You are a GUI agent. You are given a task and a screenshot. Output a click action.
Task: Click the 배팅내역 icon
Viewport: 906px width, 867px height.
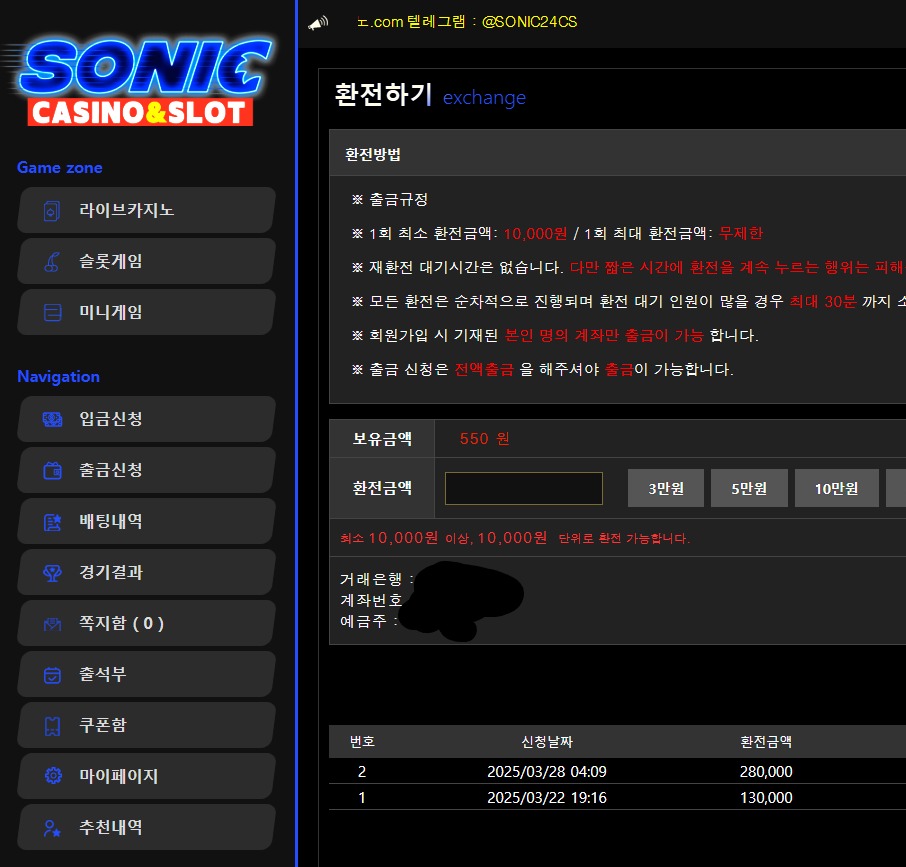pyautogui.click(x=52, y=522)
